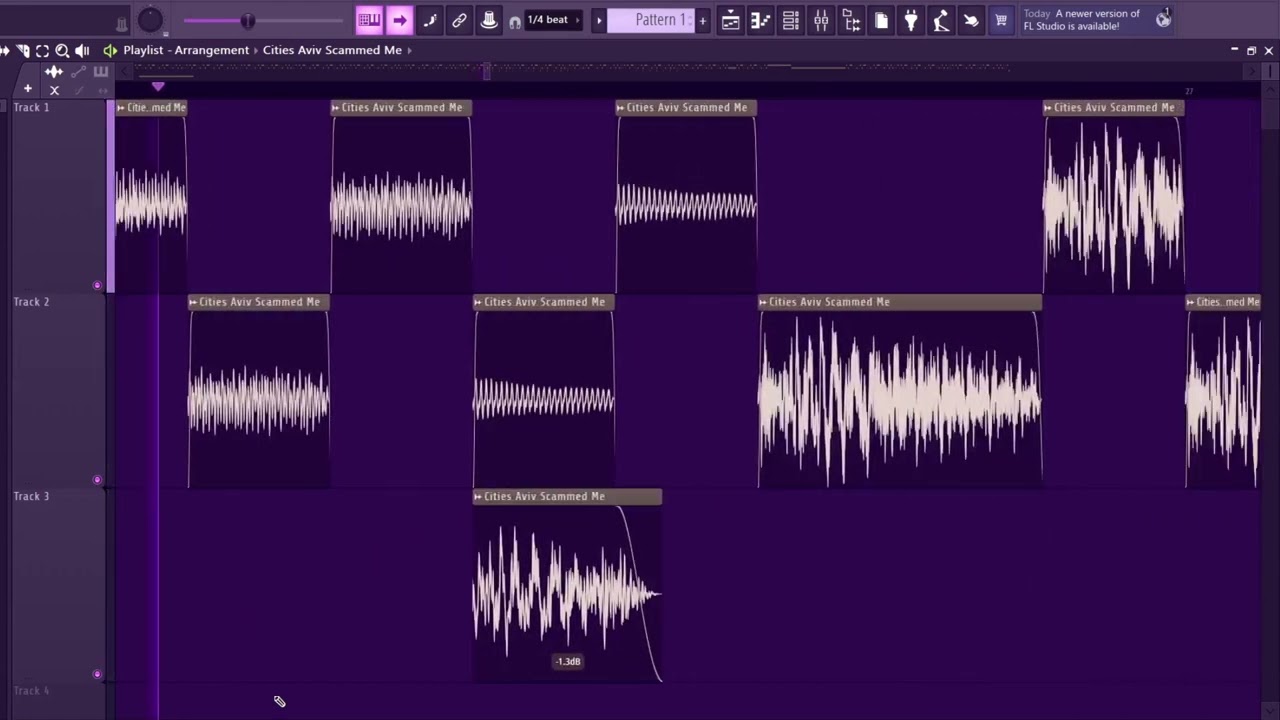Expand the arrow after Playlist - Arrangement

point(256,50)
